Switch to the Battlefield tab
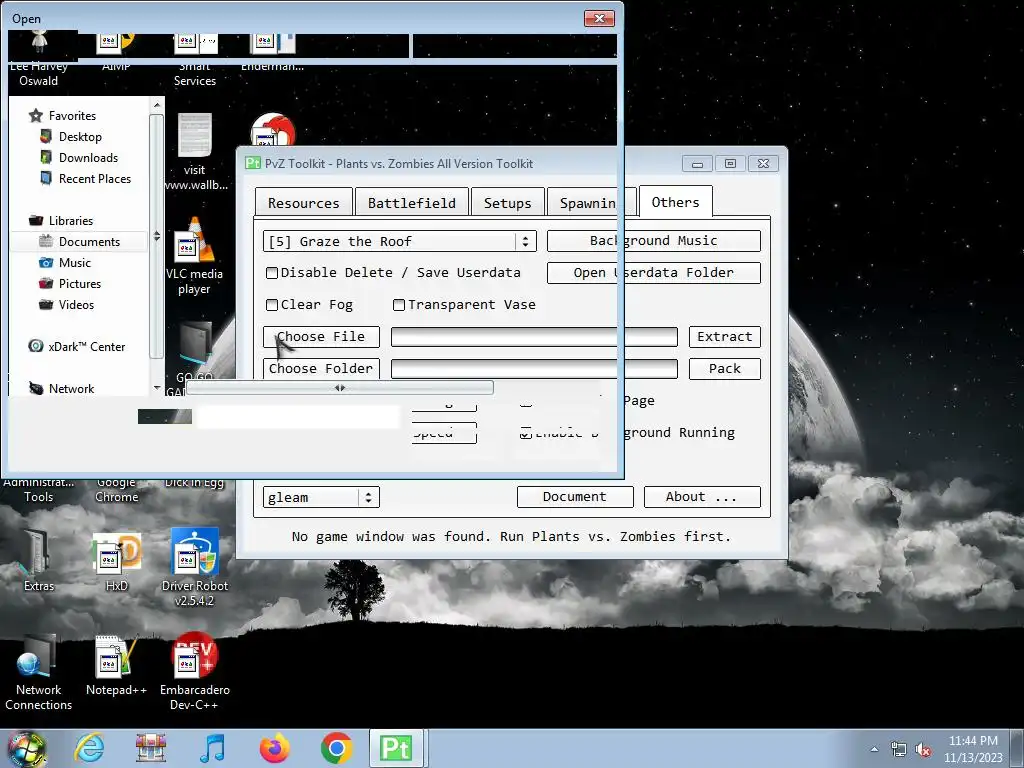Screen dimensions: 1024x768 (x=411, y=202)
